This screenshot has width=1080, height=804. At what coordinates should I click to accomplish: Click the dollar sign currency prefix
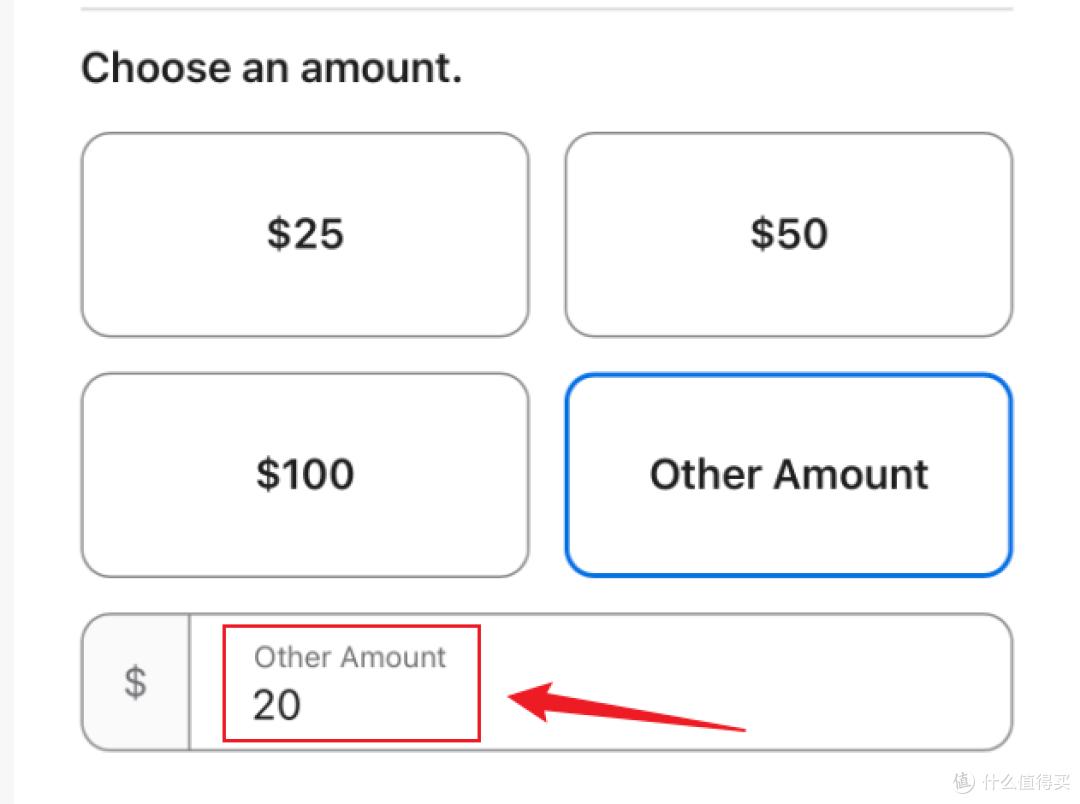[135, 682]
